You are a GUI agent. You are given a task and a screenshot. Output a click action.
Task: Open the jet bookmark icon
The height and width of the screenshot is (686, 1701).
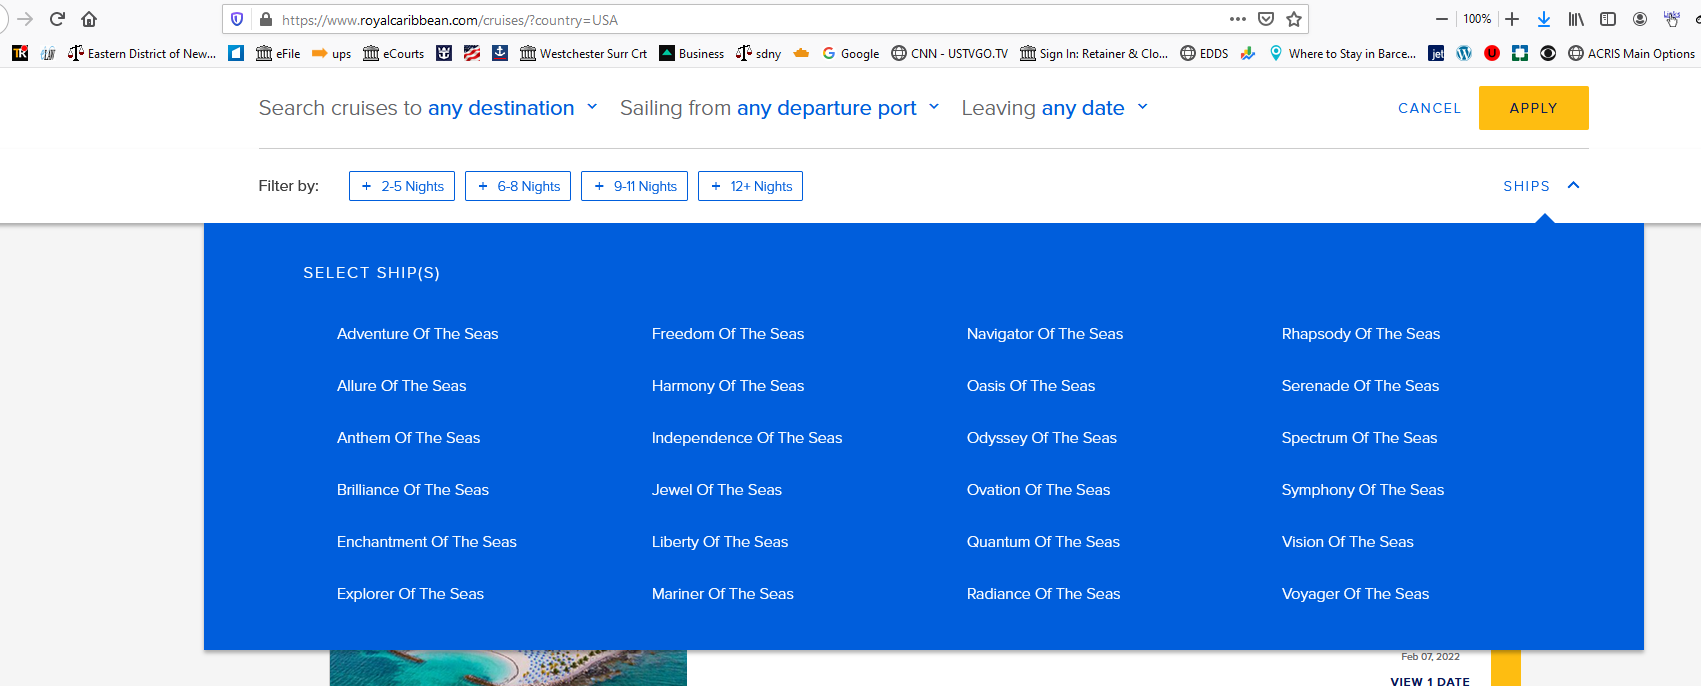(1436, 53)
